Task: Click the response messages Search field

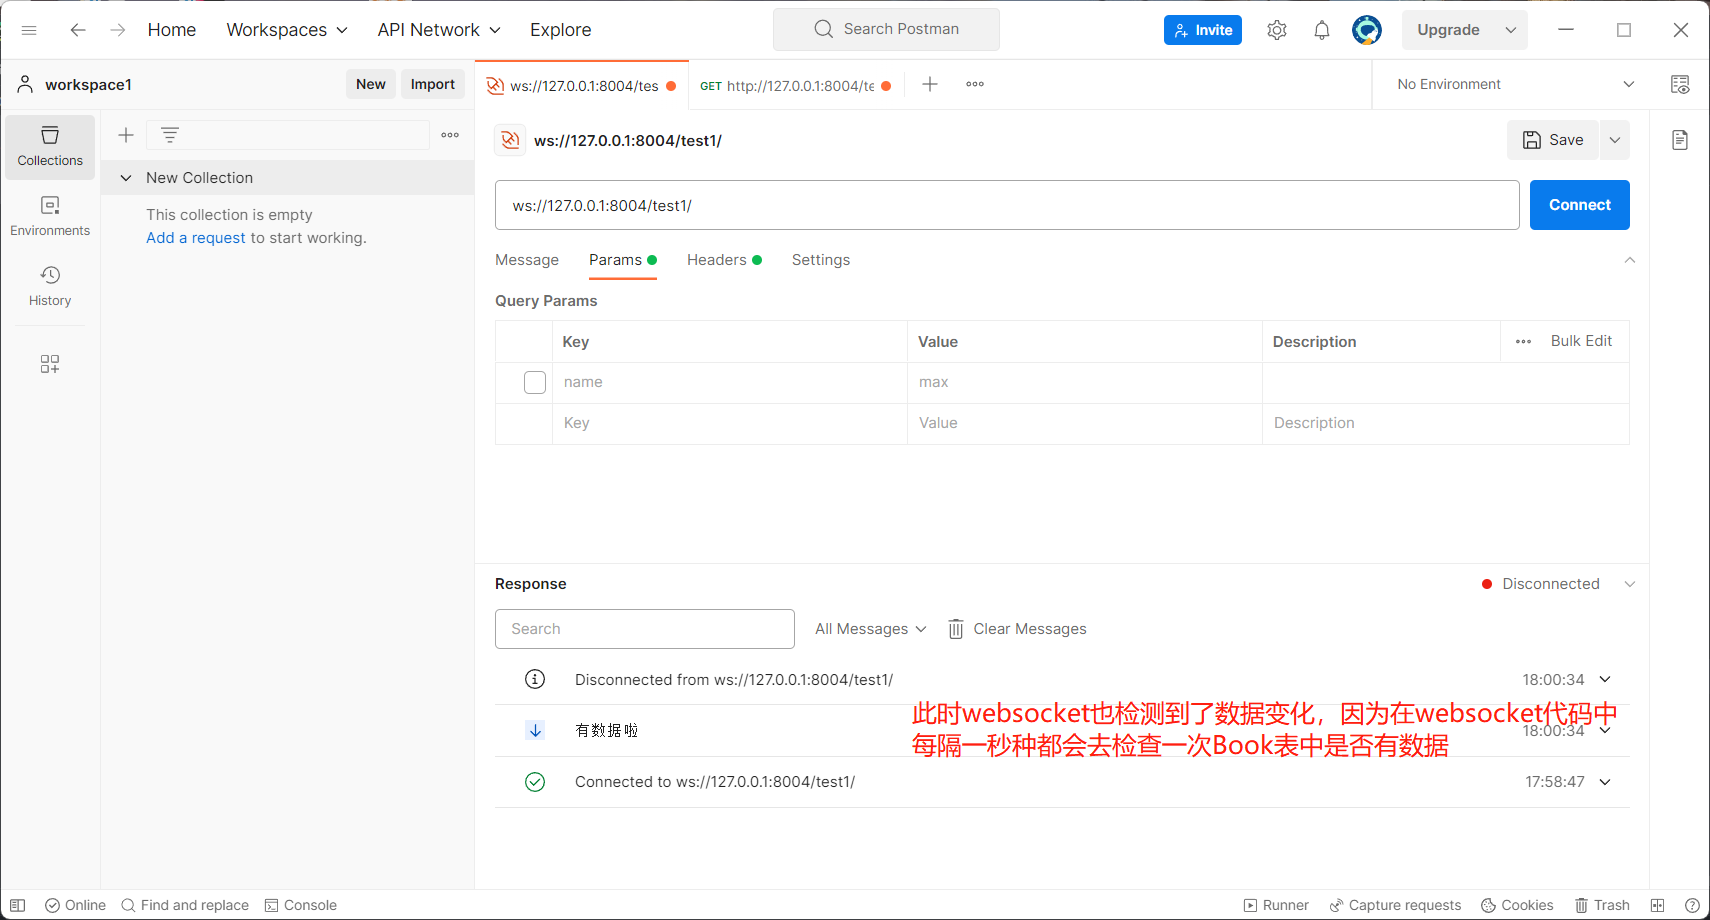Action: click(x=645, y=629)
